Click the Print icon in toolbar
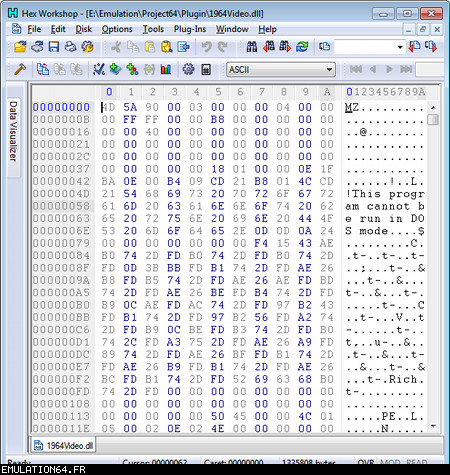Viewport: 450px width, 475px height. [70, 47]
